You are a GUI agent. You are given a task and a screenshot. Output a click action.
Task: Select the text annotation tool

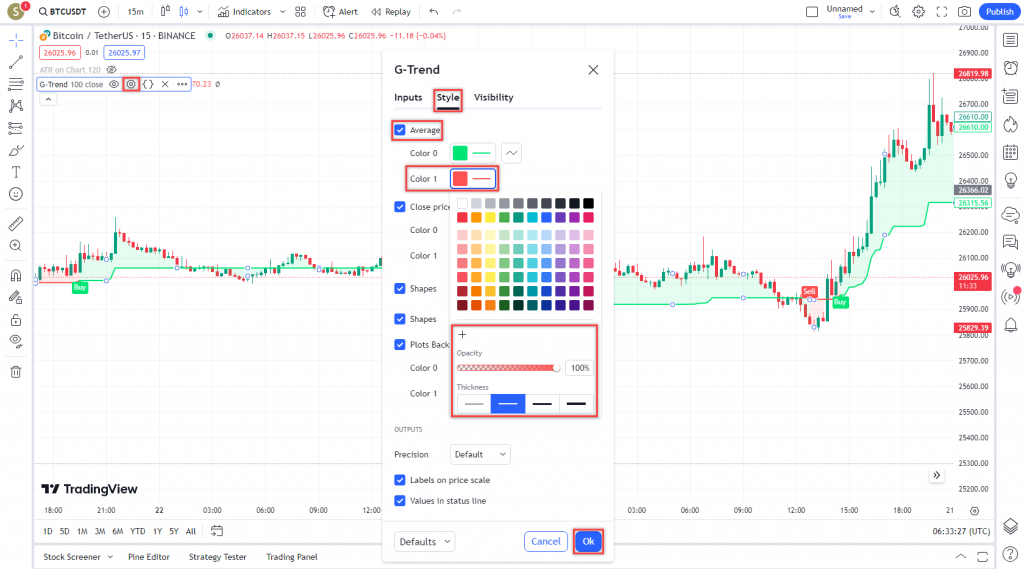(x=16, y=172)
